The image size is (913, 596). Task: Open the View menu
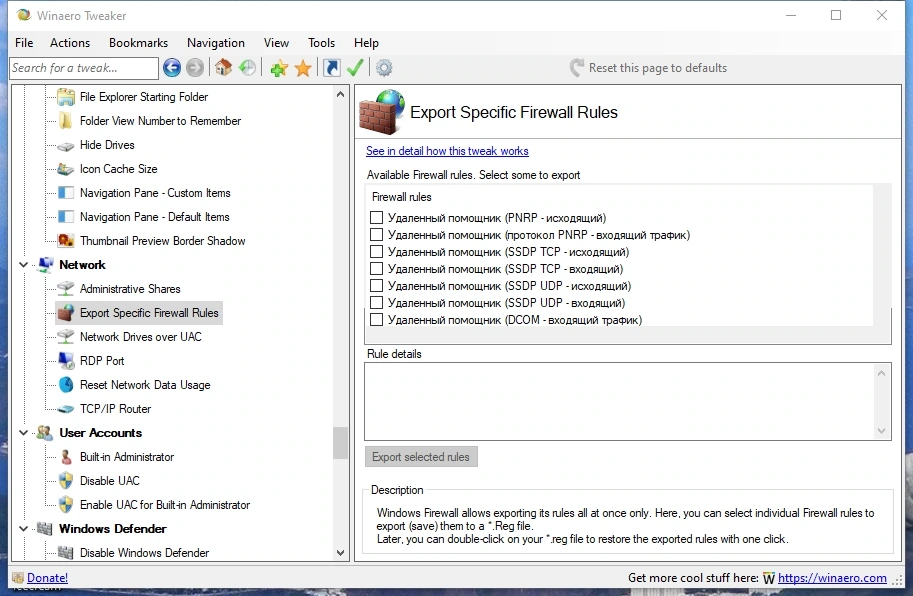[276, 42]
